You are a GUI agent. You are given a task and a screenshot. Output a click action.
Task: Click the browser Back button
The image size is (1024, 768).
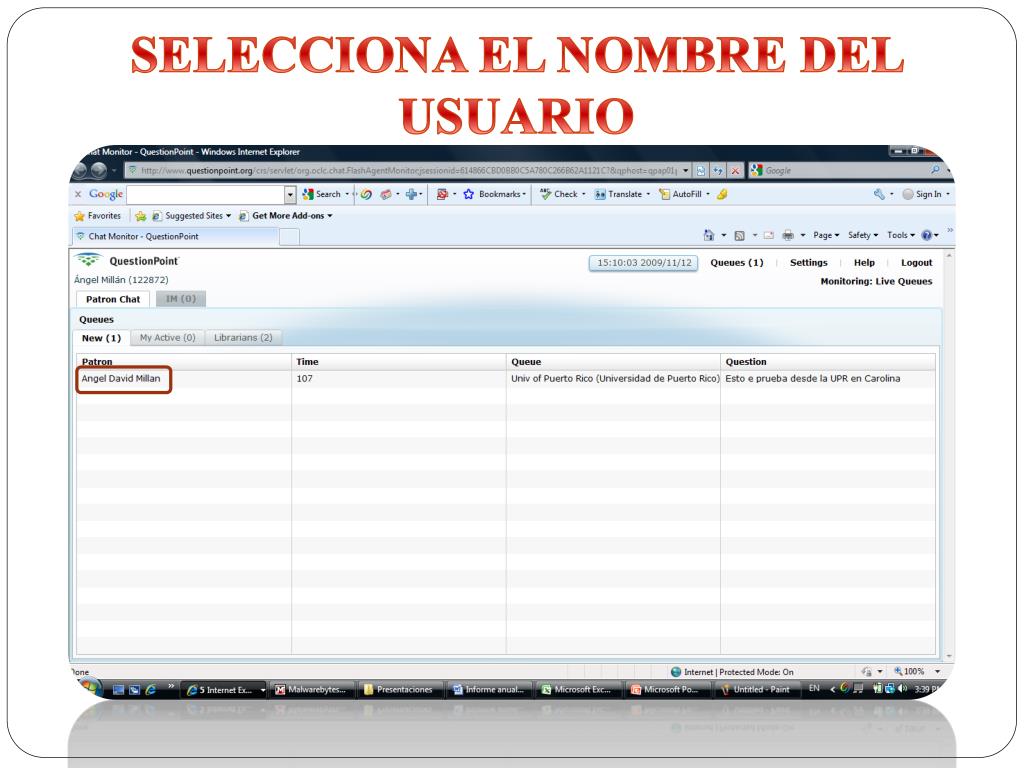80,170
